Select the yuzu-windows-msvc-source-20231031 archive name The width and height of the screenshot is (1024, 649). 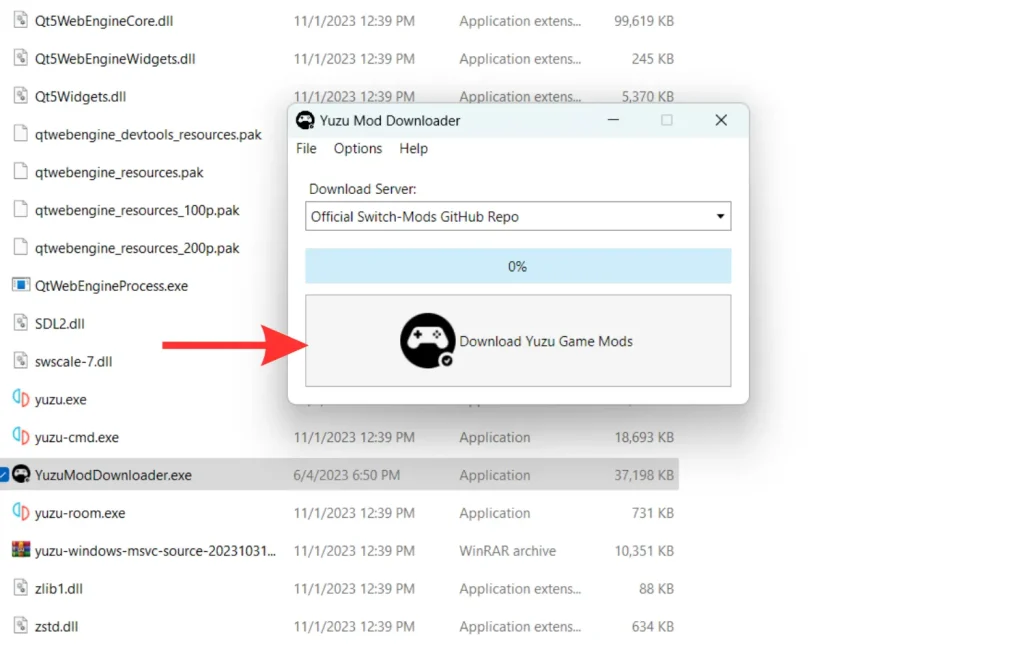pos(155,551)
